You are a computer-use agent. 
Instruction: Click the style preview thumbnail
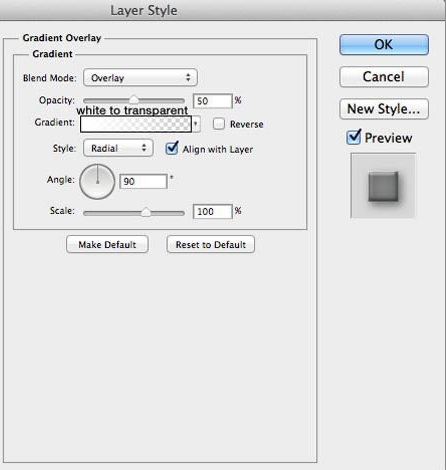(x=383, y=186)
